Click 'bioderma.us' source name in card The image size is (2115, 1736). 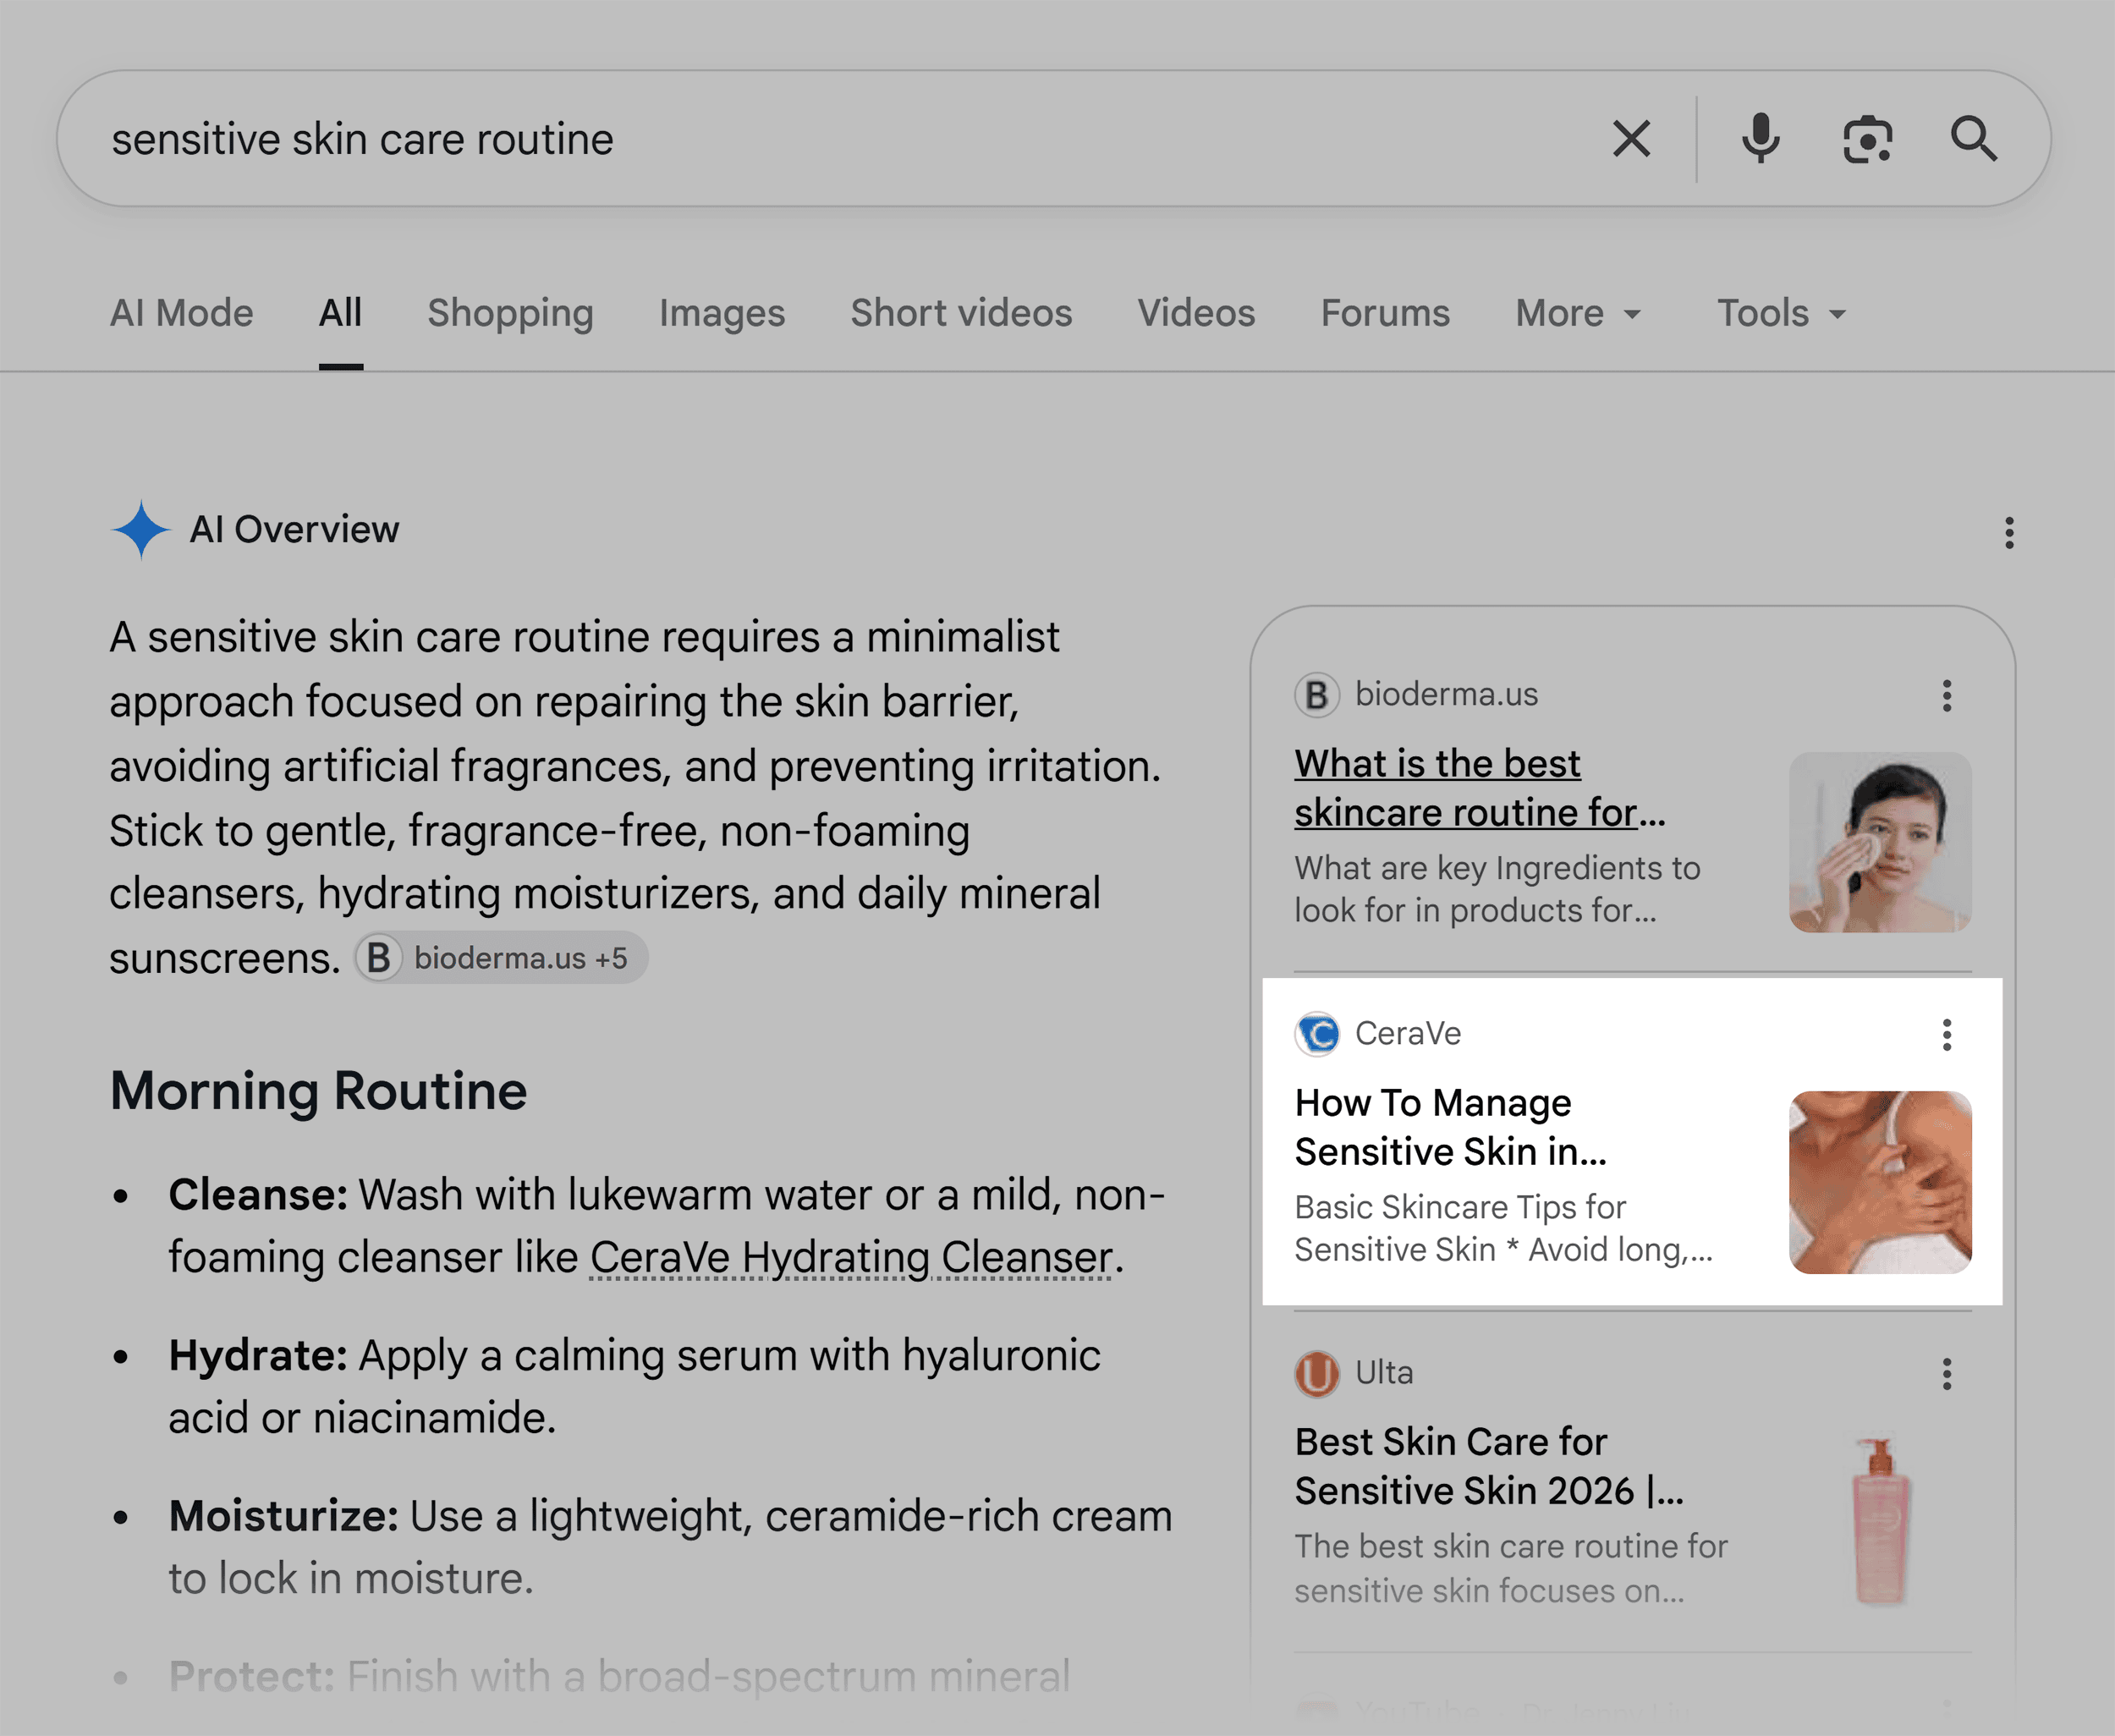tap(1446, 694)
